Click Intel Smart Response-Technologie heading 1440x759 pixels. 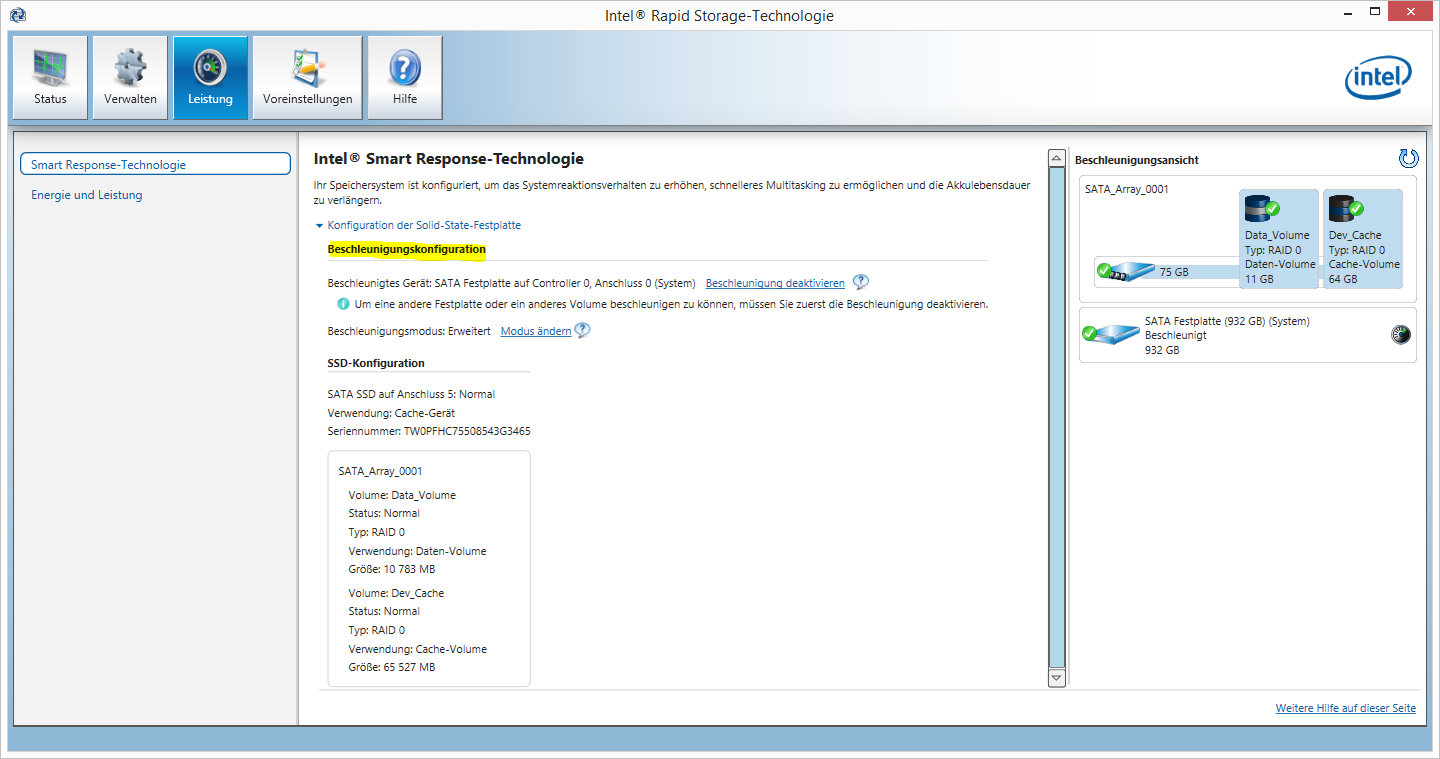pos(449,159)
